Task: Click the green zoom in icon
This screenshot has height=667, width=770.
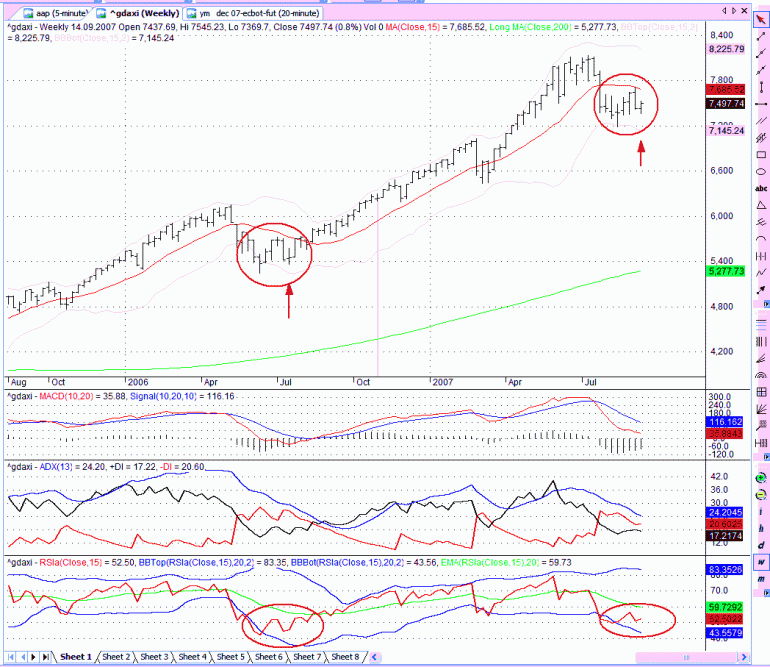Action: coord(761,478)
